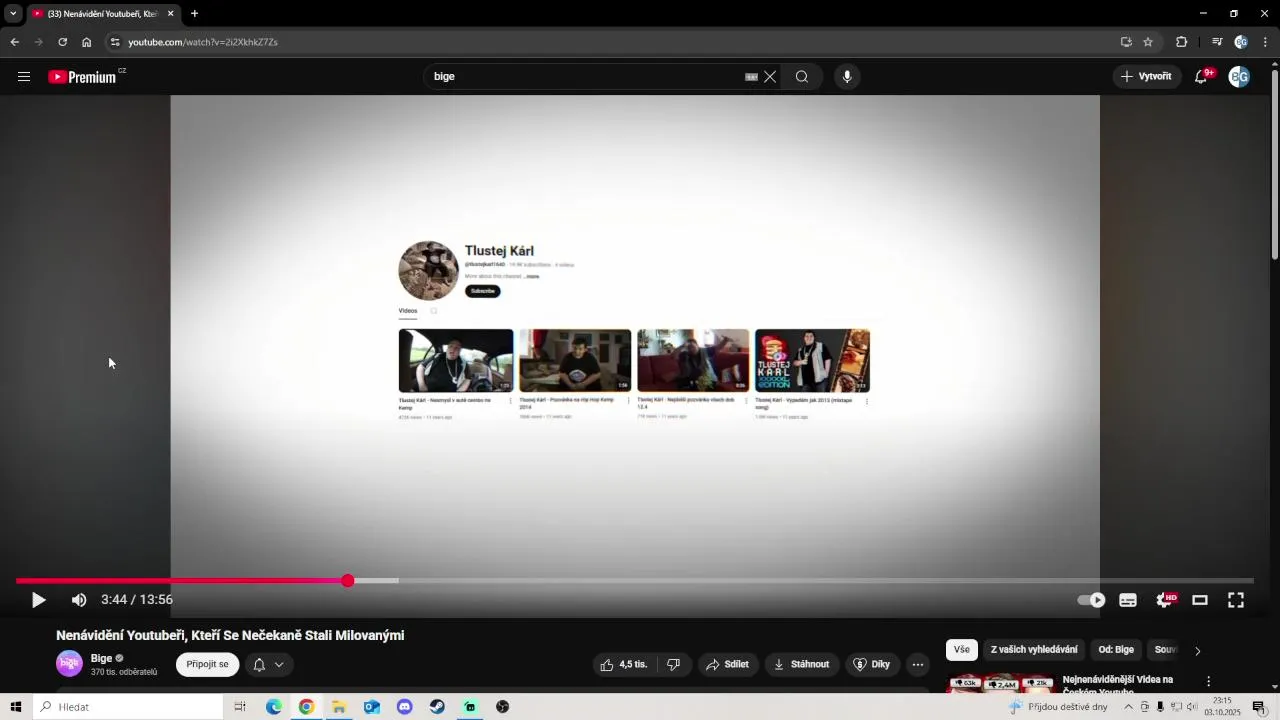Open Steam from taskbar
This screenshot has height=720, width=1280.
coord(437,707)
